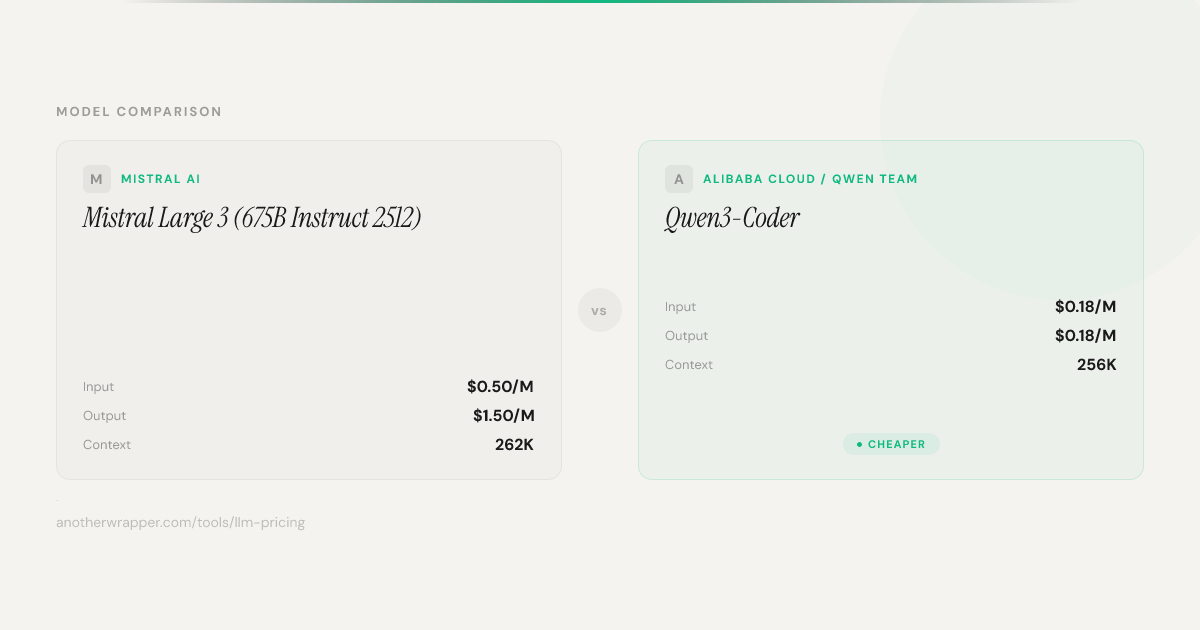The image size is (1200, 630).
Task: Select the Cheaper badge on Qwen3-Coder card
Action: (891, 444)
